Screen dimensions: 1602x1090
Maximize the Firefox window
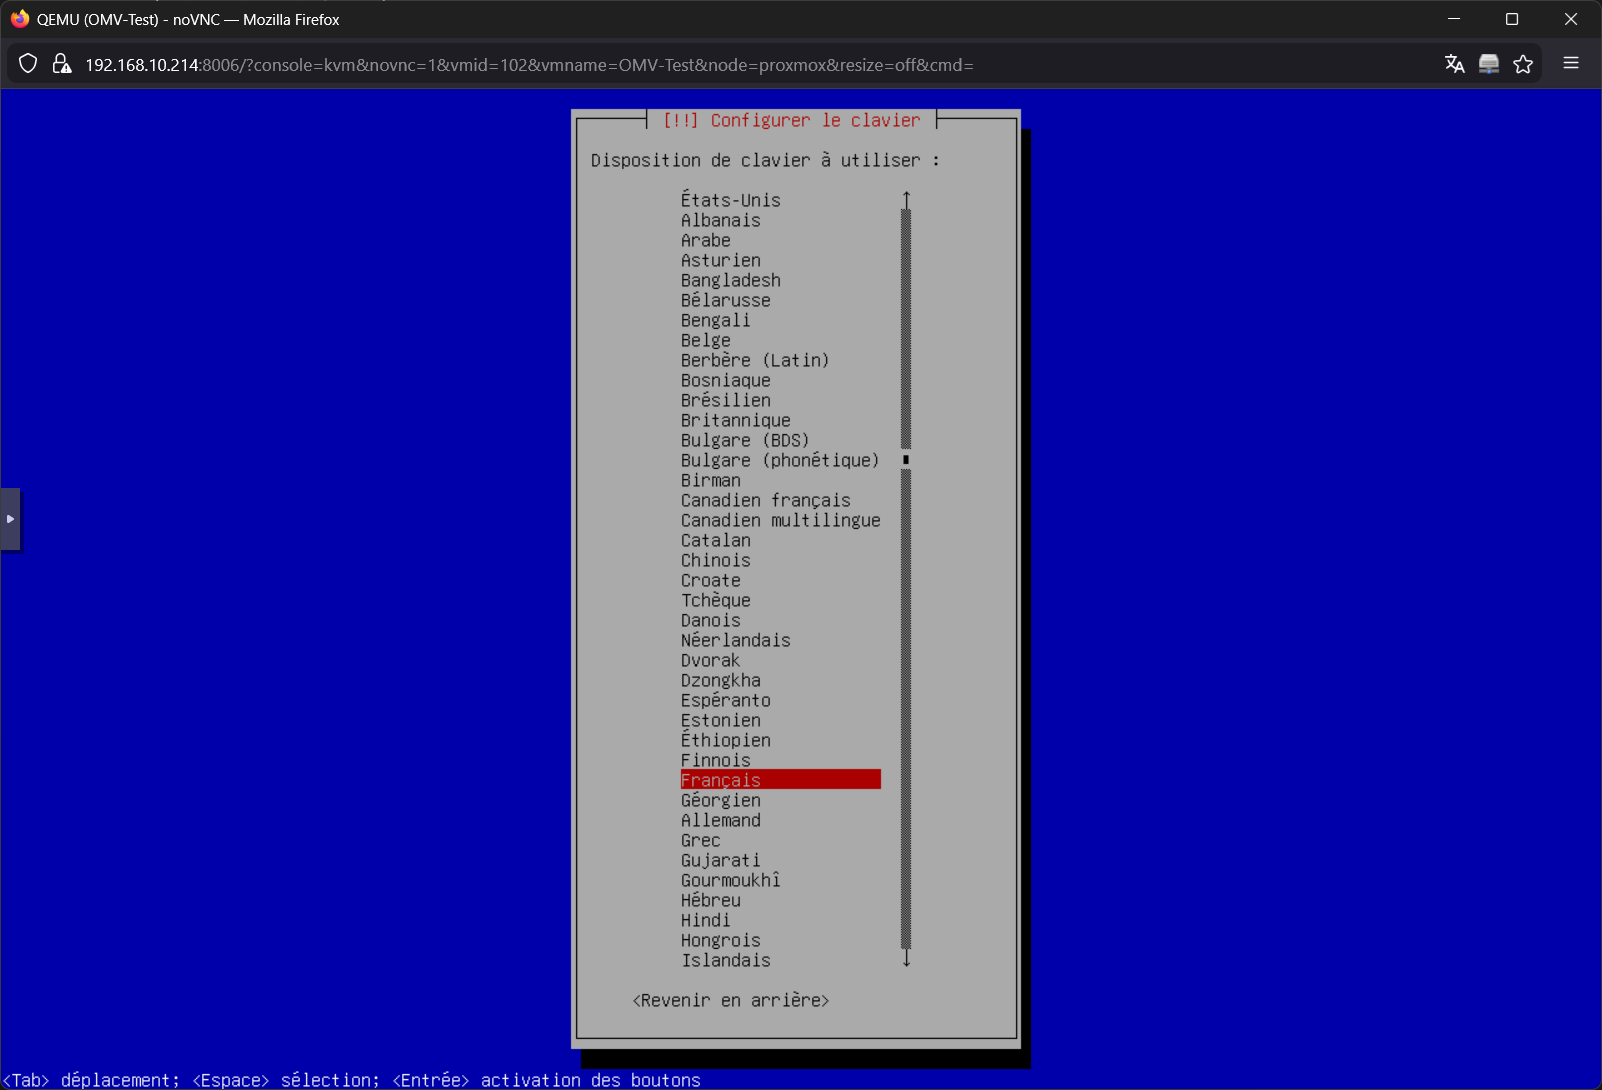1512,19
